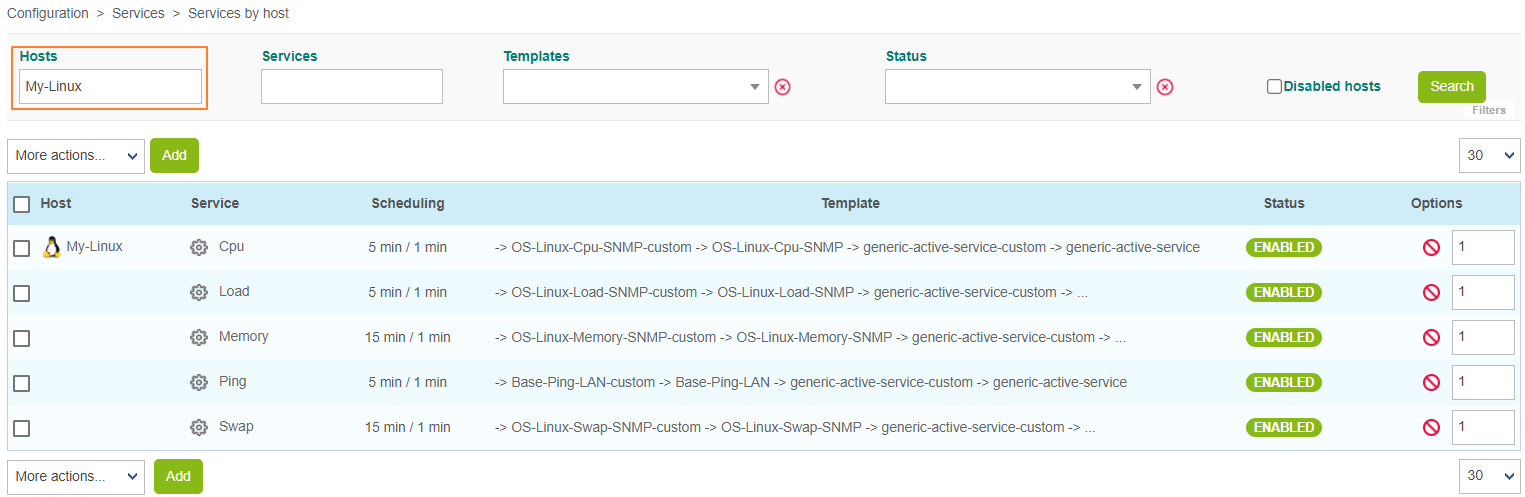Image resolution: width=1525 pixels, height=497 pixels.
Task: Go to Configuration in the breadcrumb
Action: coord(47,14)
